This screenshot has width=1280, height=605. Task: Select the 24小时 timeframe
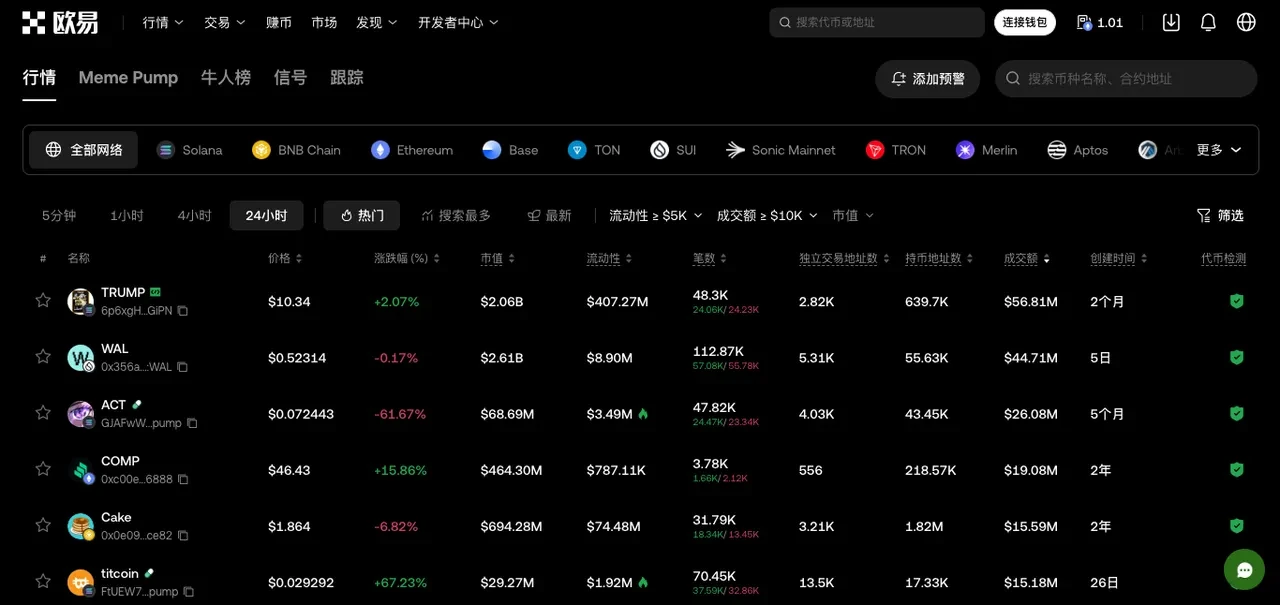(266, 215)
